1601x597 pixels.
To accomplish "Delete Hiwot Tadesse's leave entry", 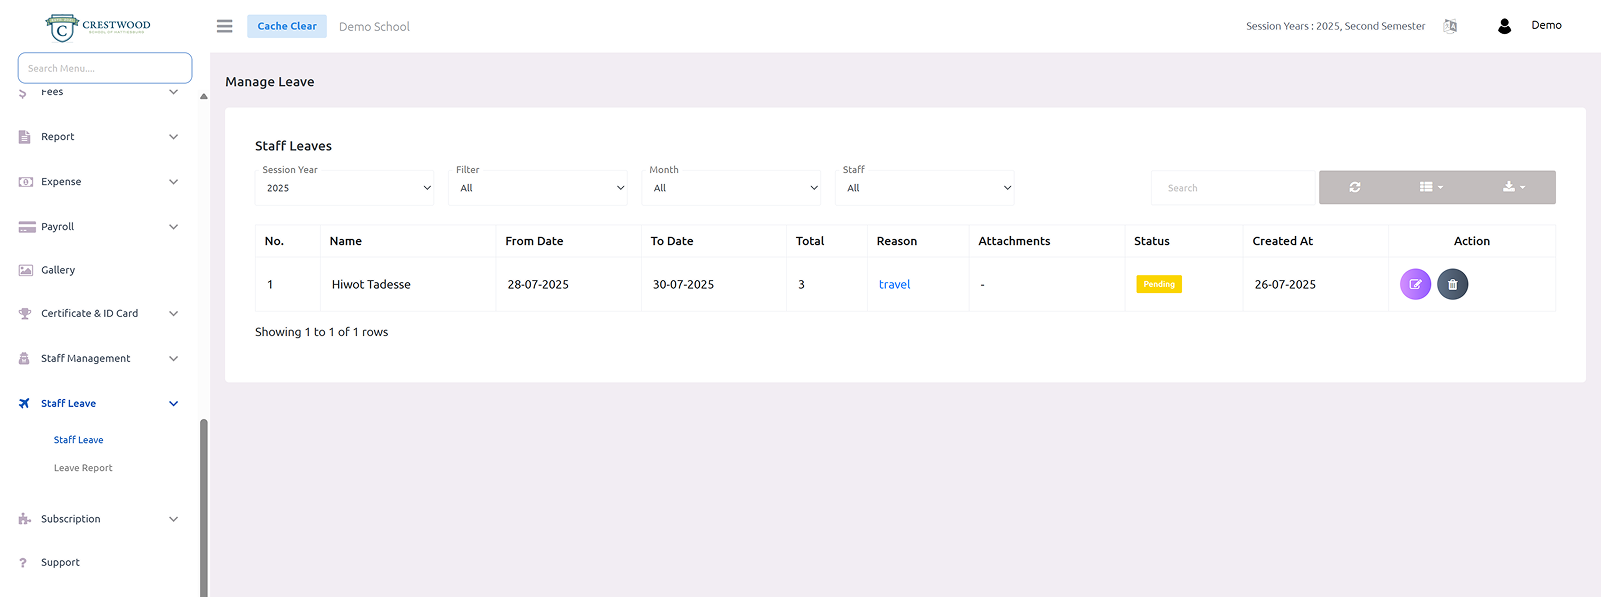I will 1452,285.
